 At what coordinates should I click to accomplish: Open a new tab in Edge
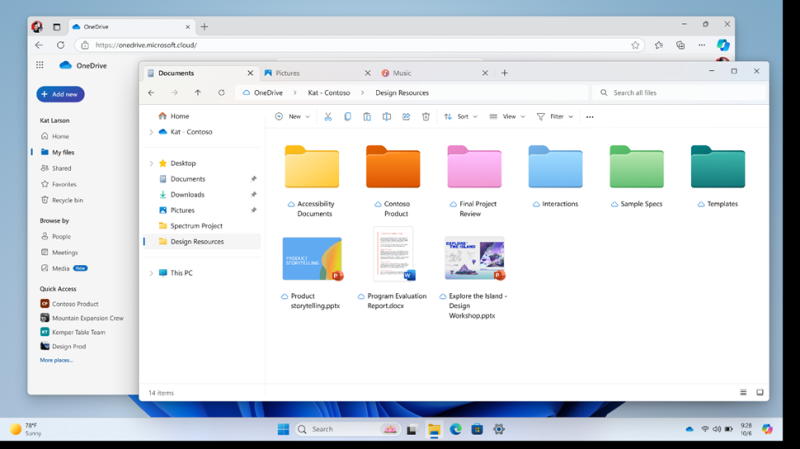tap(205, 27)
